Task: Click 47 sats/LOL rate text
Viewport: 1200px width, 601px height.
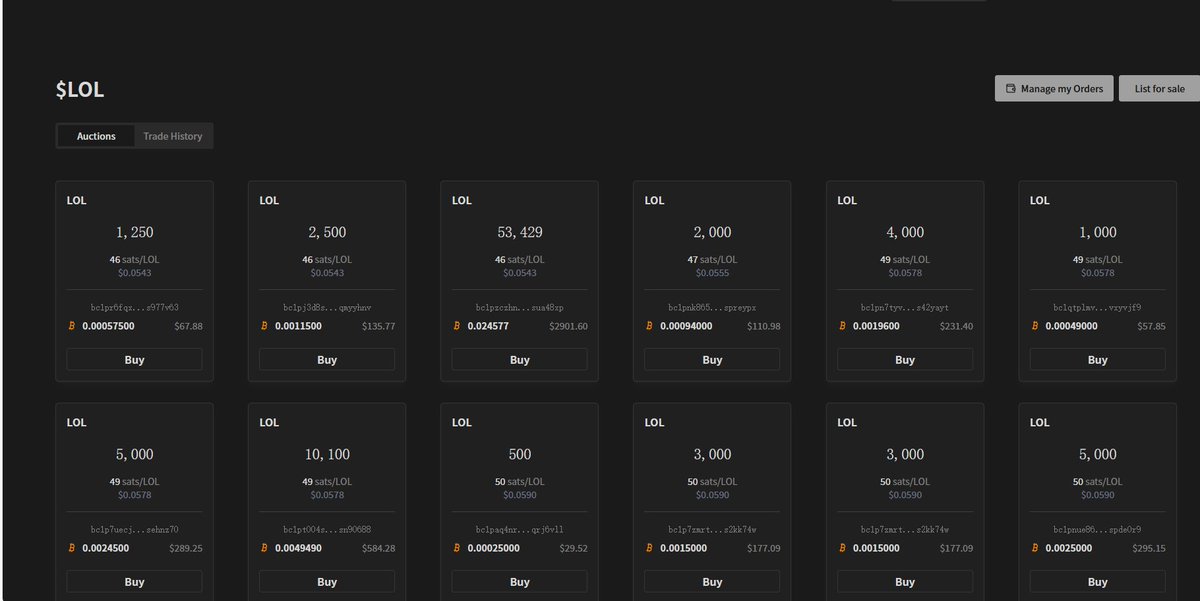Action: tap(712, 259)
